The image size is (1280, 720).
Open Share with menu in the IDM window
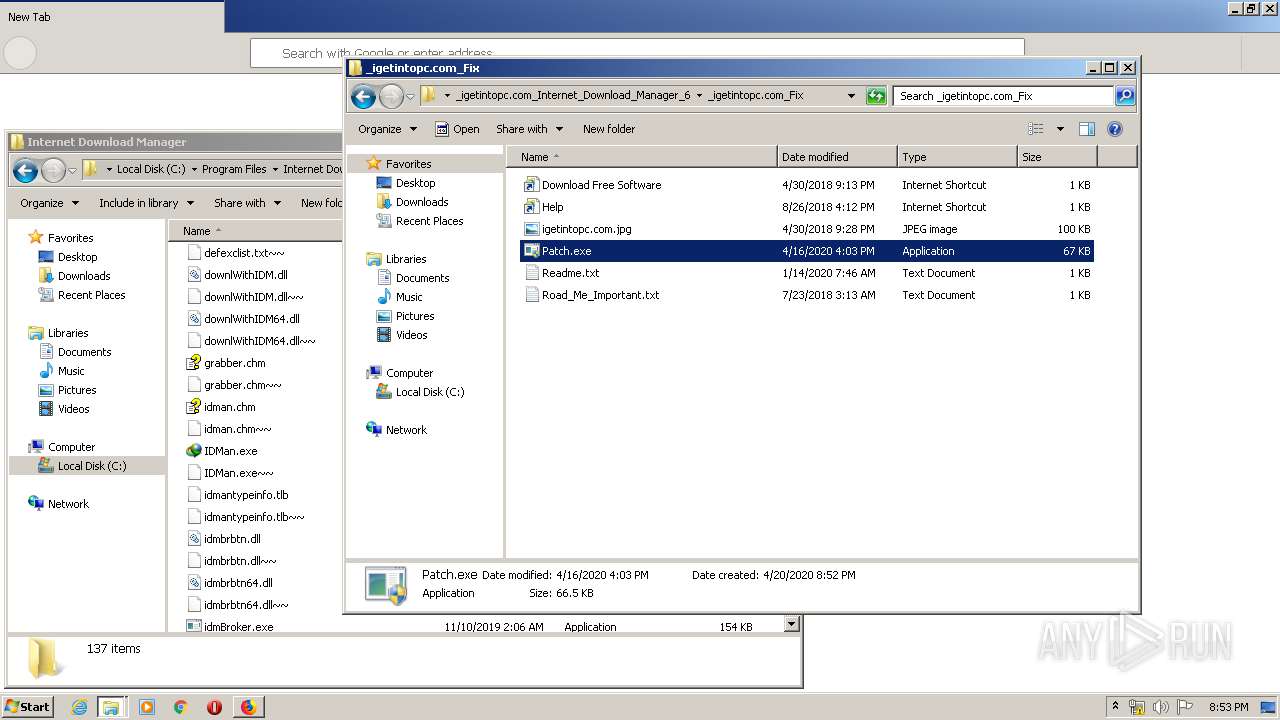tap(247, 203)
